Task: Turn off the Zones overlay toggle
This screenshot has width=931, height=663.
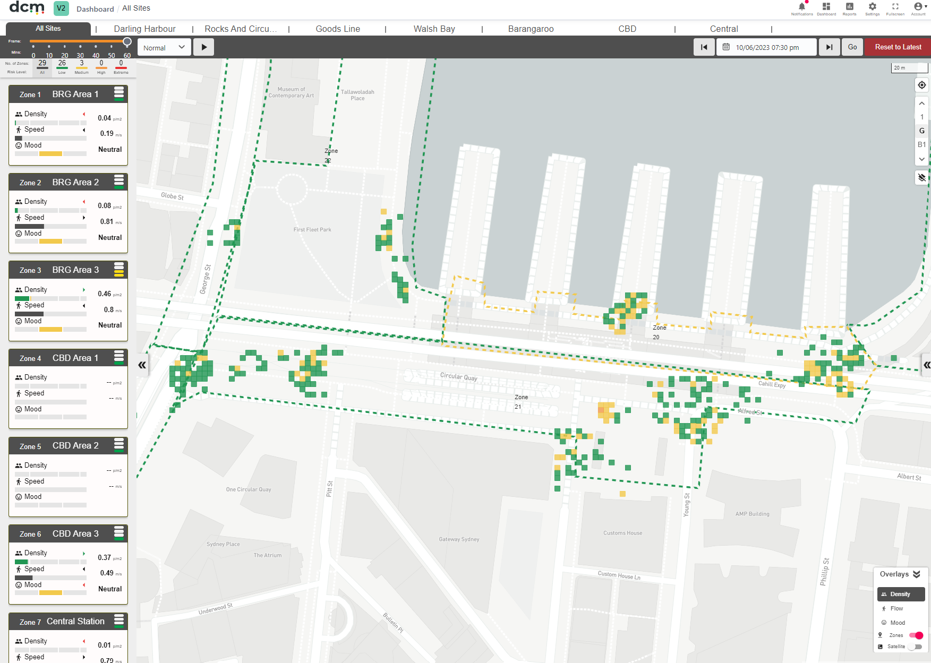Action: click(916, 635)
